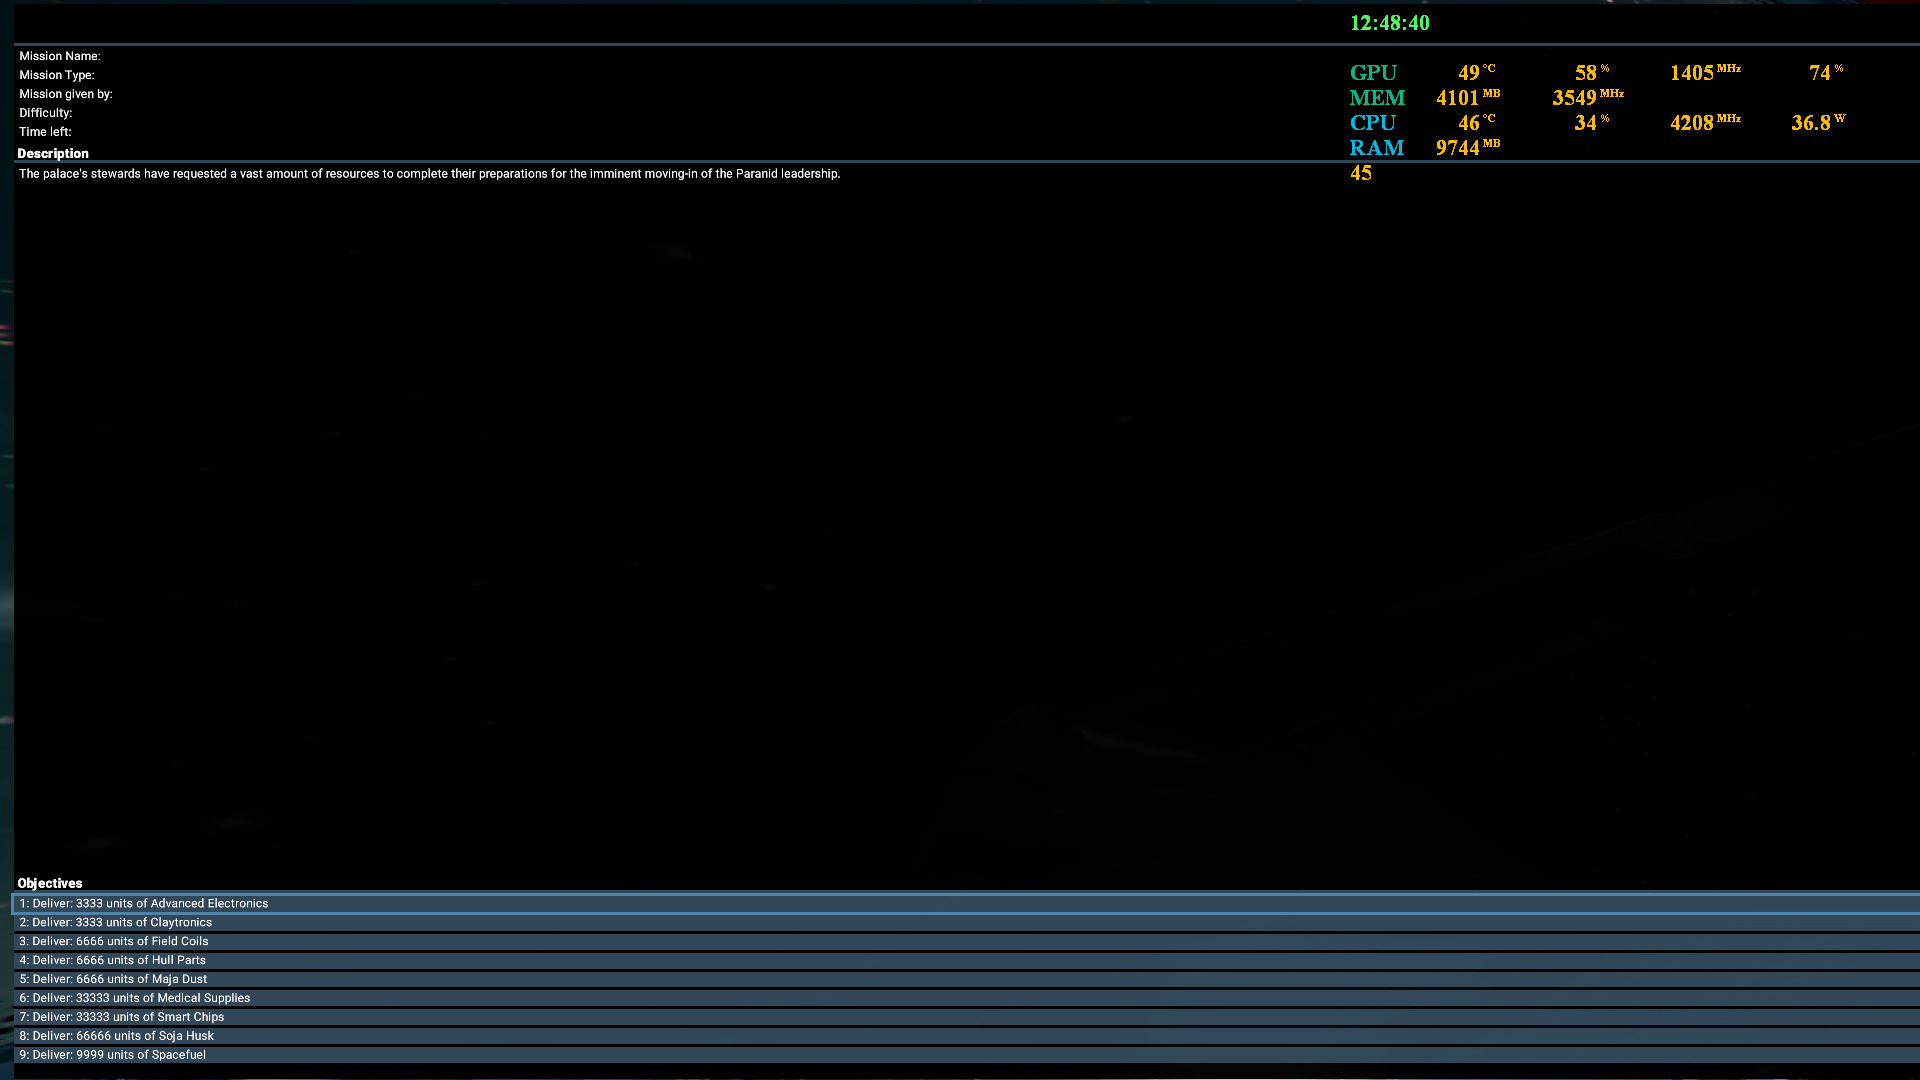This screenshot has width=1920, height=1080.
Task: Click objective 7: Smart Chips
Action: (122, 1017)
